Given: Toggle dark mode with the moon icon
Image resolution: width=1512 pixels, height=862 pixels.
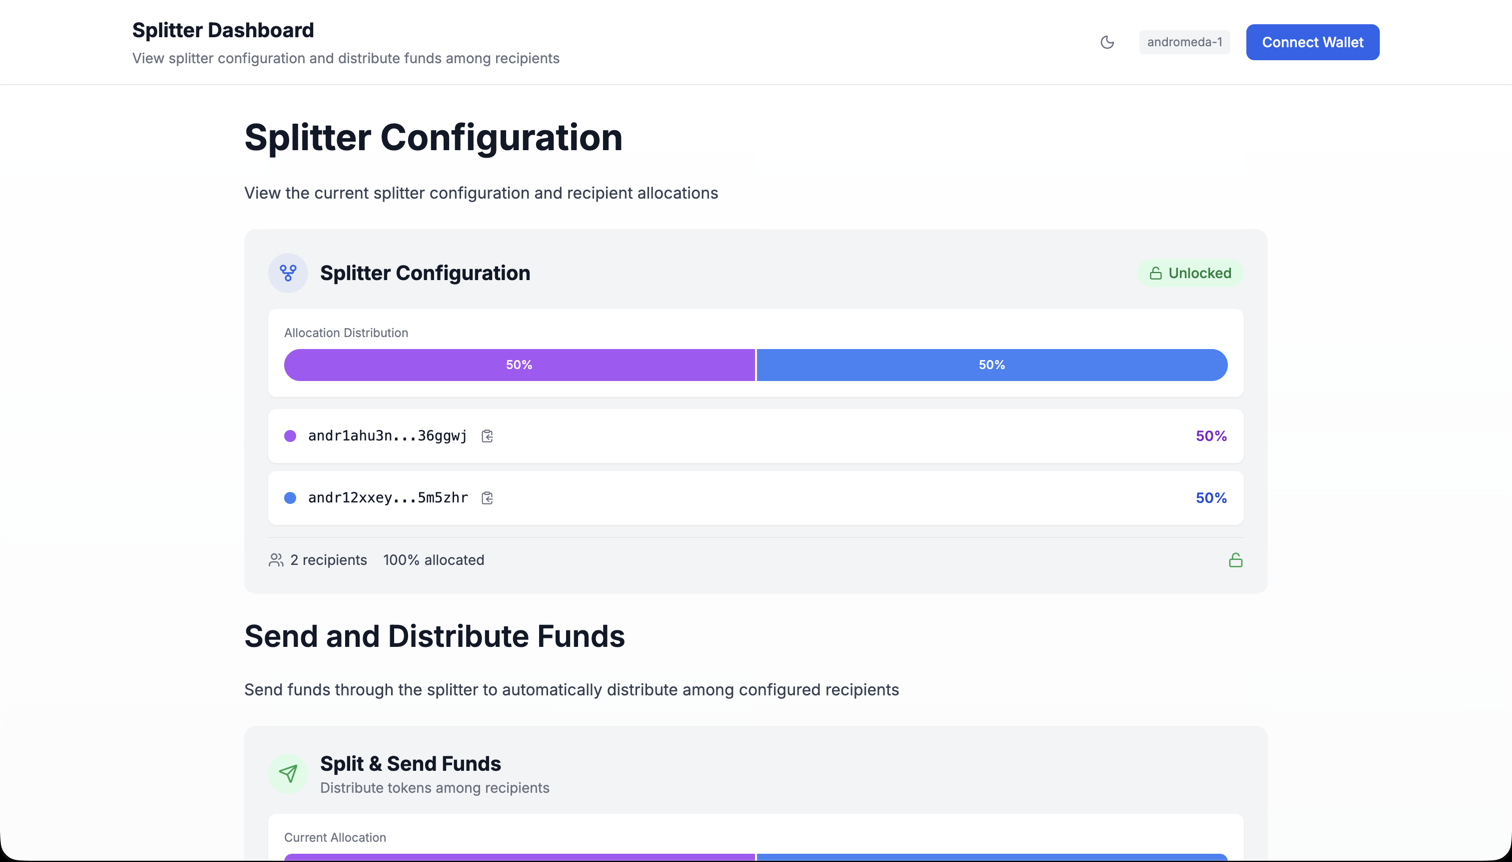Looking at the screenshot, I should pyautogui.click(x=1107, y=42).
